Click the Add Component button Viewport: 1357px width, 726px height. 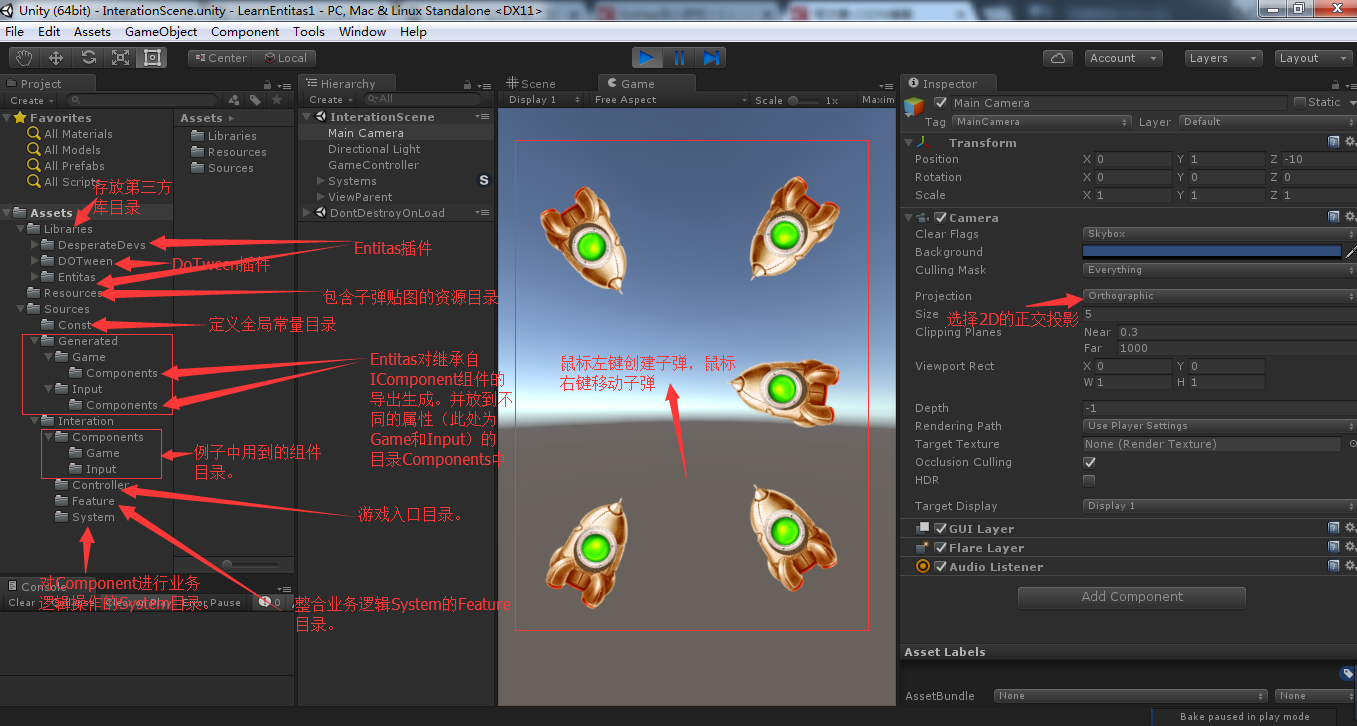[x=1132, y=597]
